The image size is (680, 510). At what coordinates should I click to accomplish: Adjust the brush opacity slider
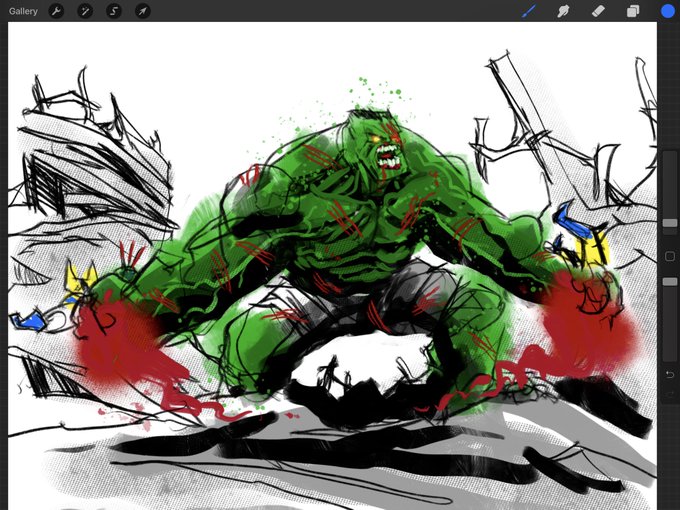(x=670, y=282)
